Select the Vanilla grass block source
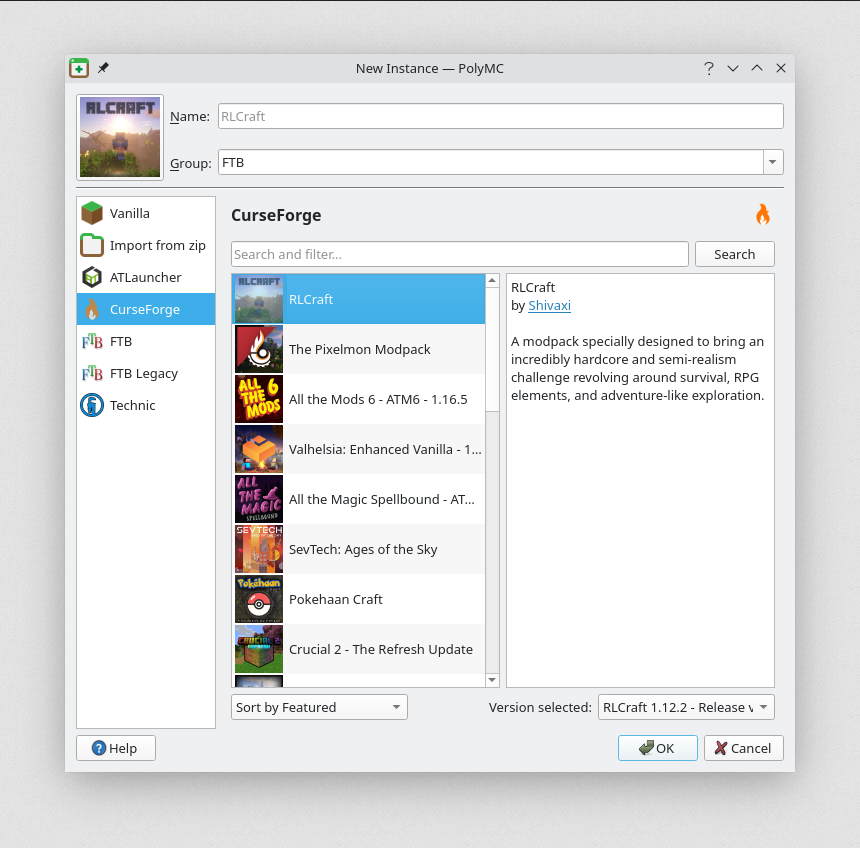860x848 pixels. click(x=146, y=213)
